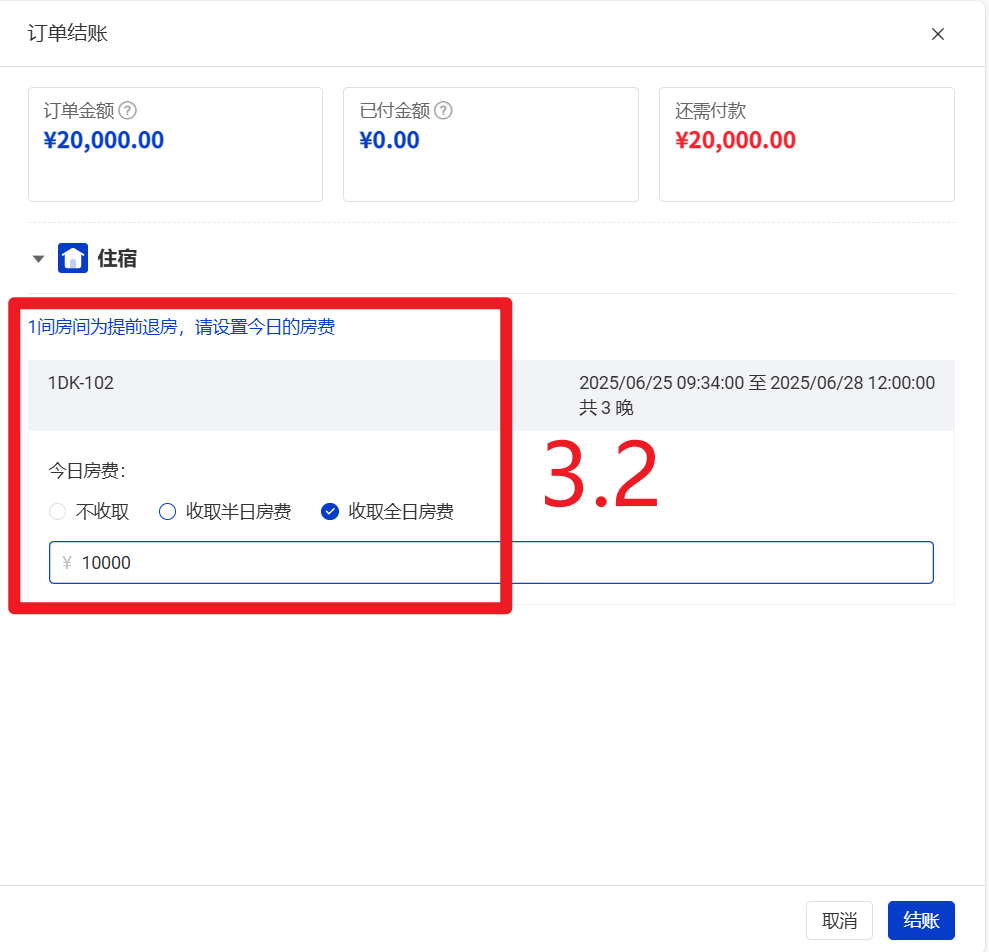
Task: Click the blue 结账 button
Action: (921, 920)
